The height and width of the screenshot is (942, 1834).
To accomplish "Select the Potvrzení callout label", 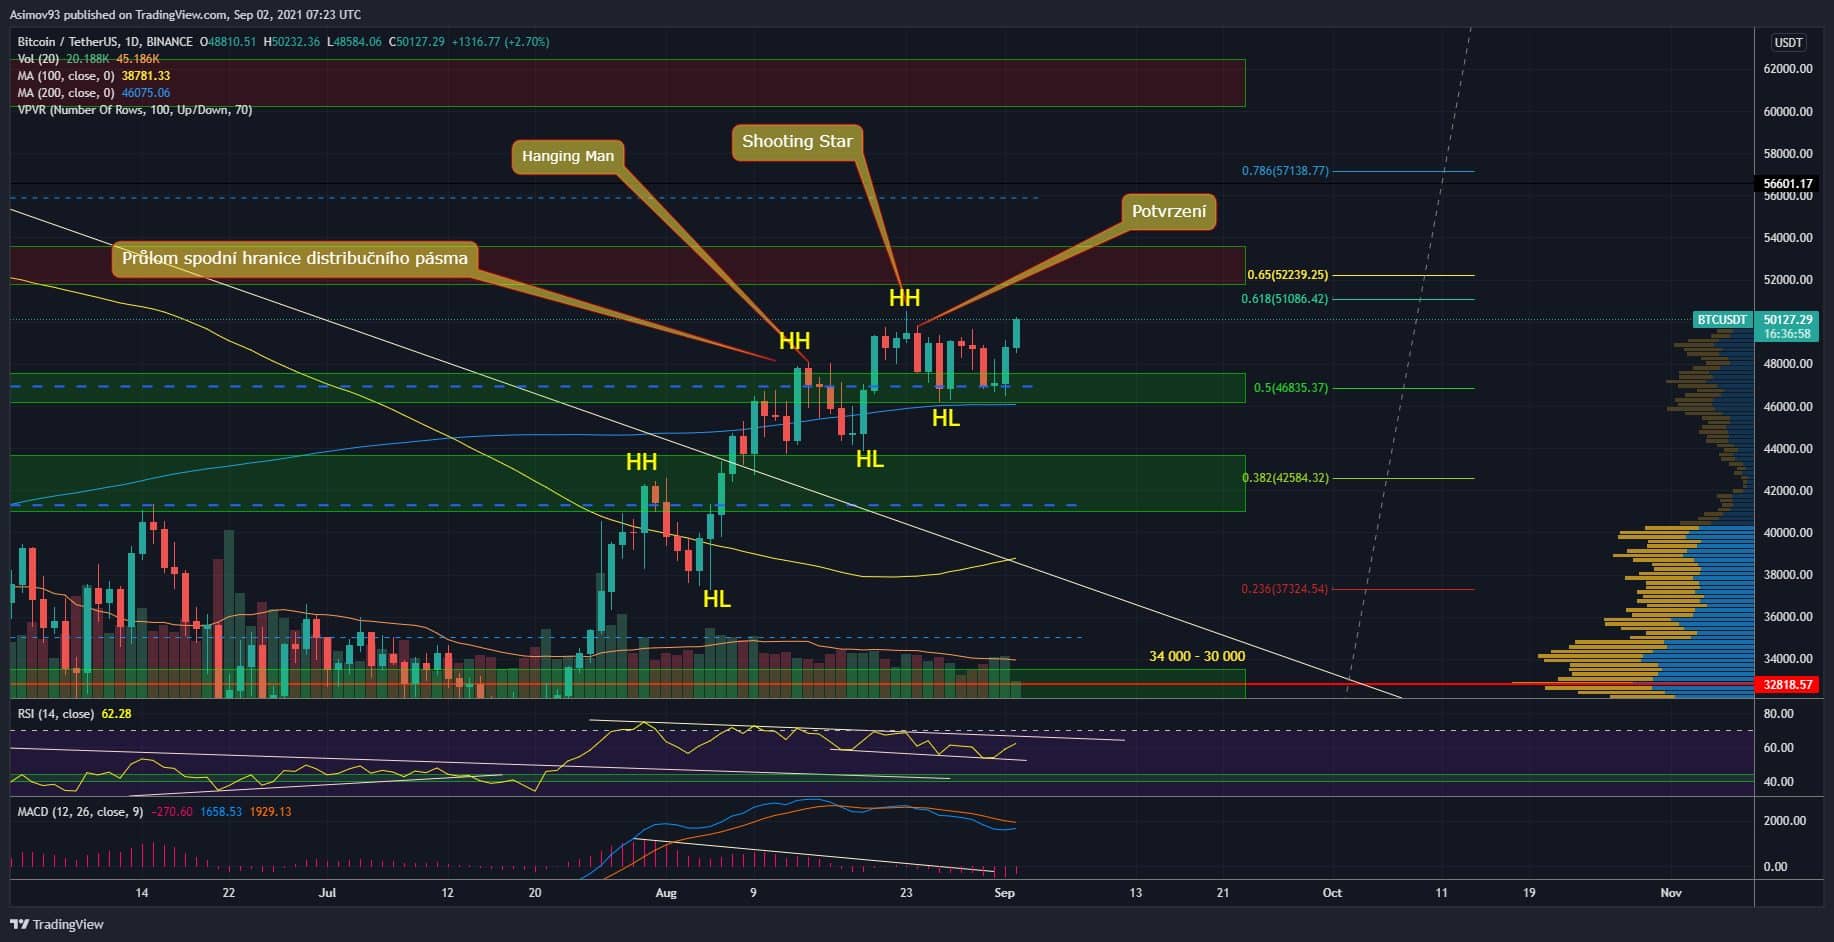I will (1169, 212).
